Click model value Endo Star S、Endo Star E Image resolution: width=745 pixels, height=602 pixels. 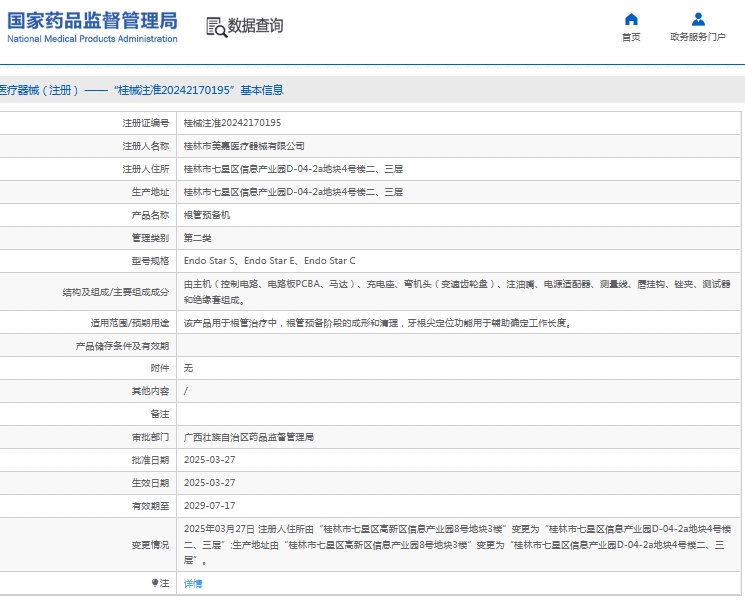pyautogui.click(x=239, y=260)
